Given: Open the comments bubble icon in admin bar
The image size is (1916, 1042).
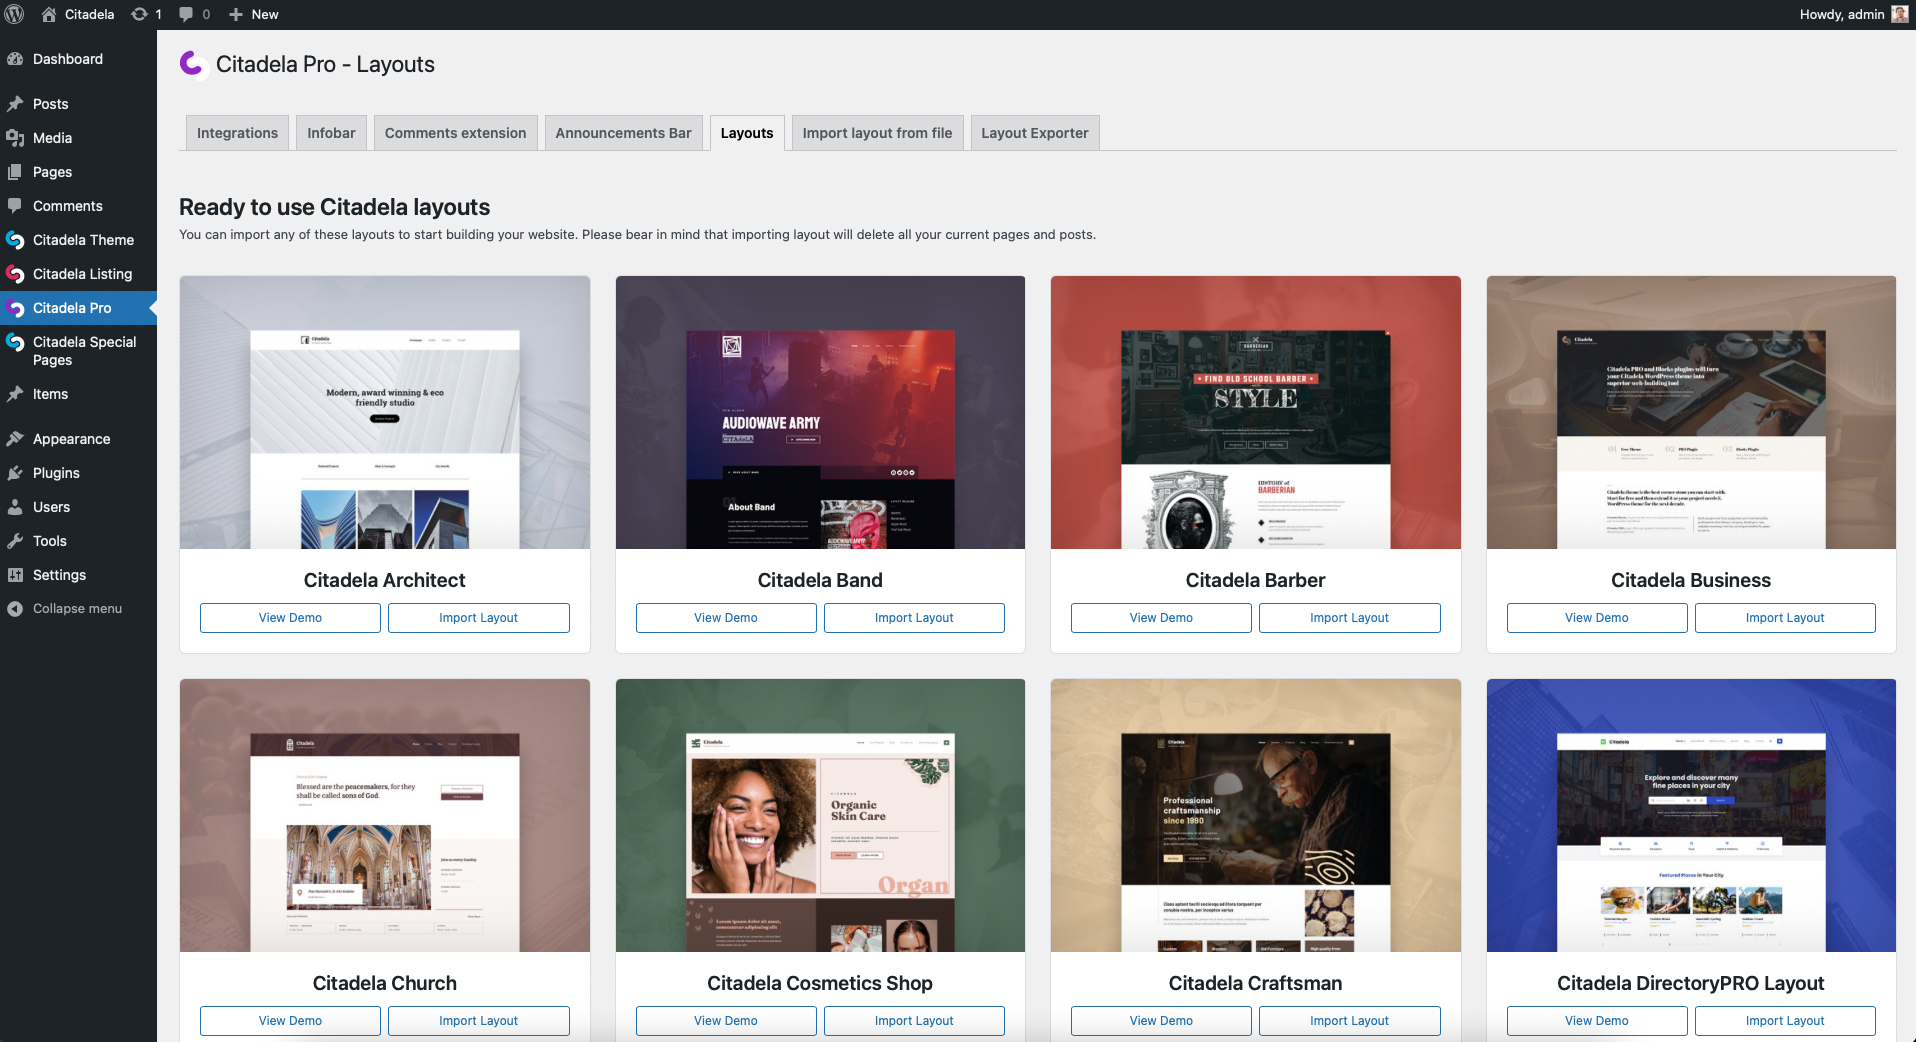Looking at the screenshot, I should [186, 14].
